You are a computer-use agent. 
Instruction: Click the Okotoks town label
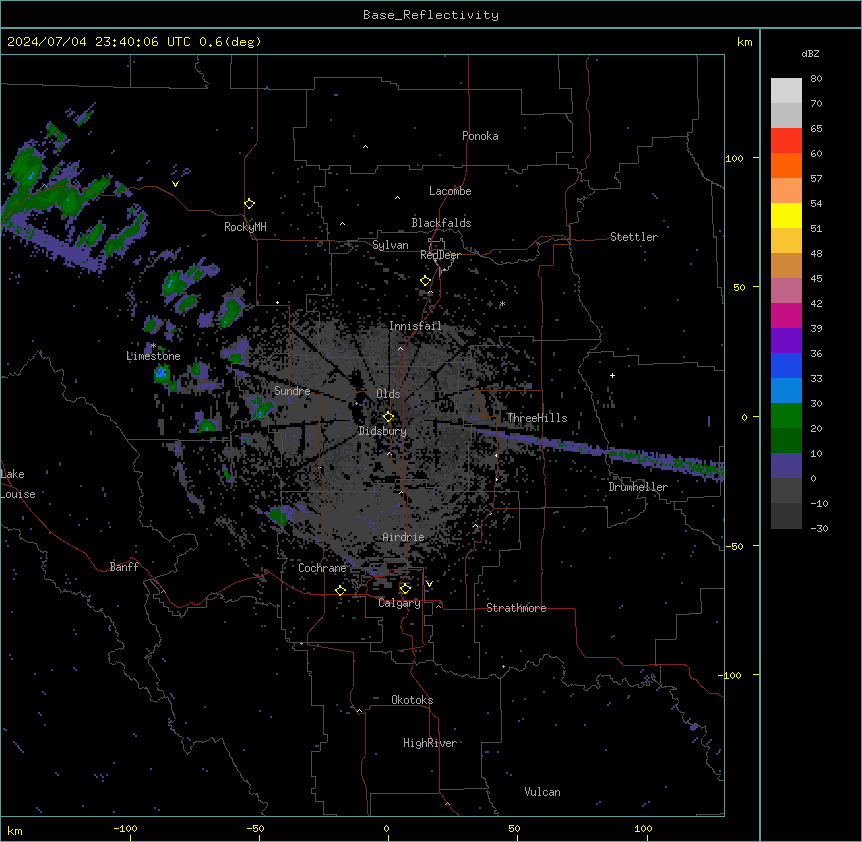pos(412,700)
